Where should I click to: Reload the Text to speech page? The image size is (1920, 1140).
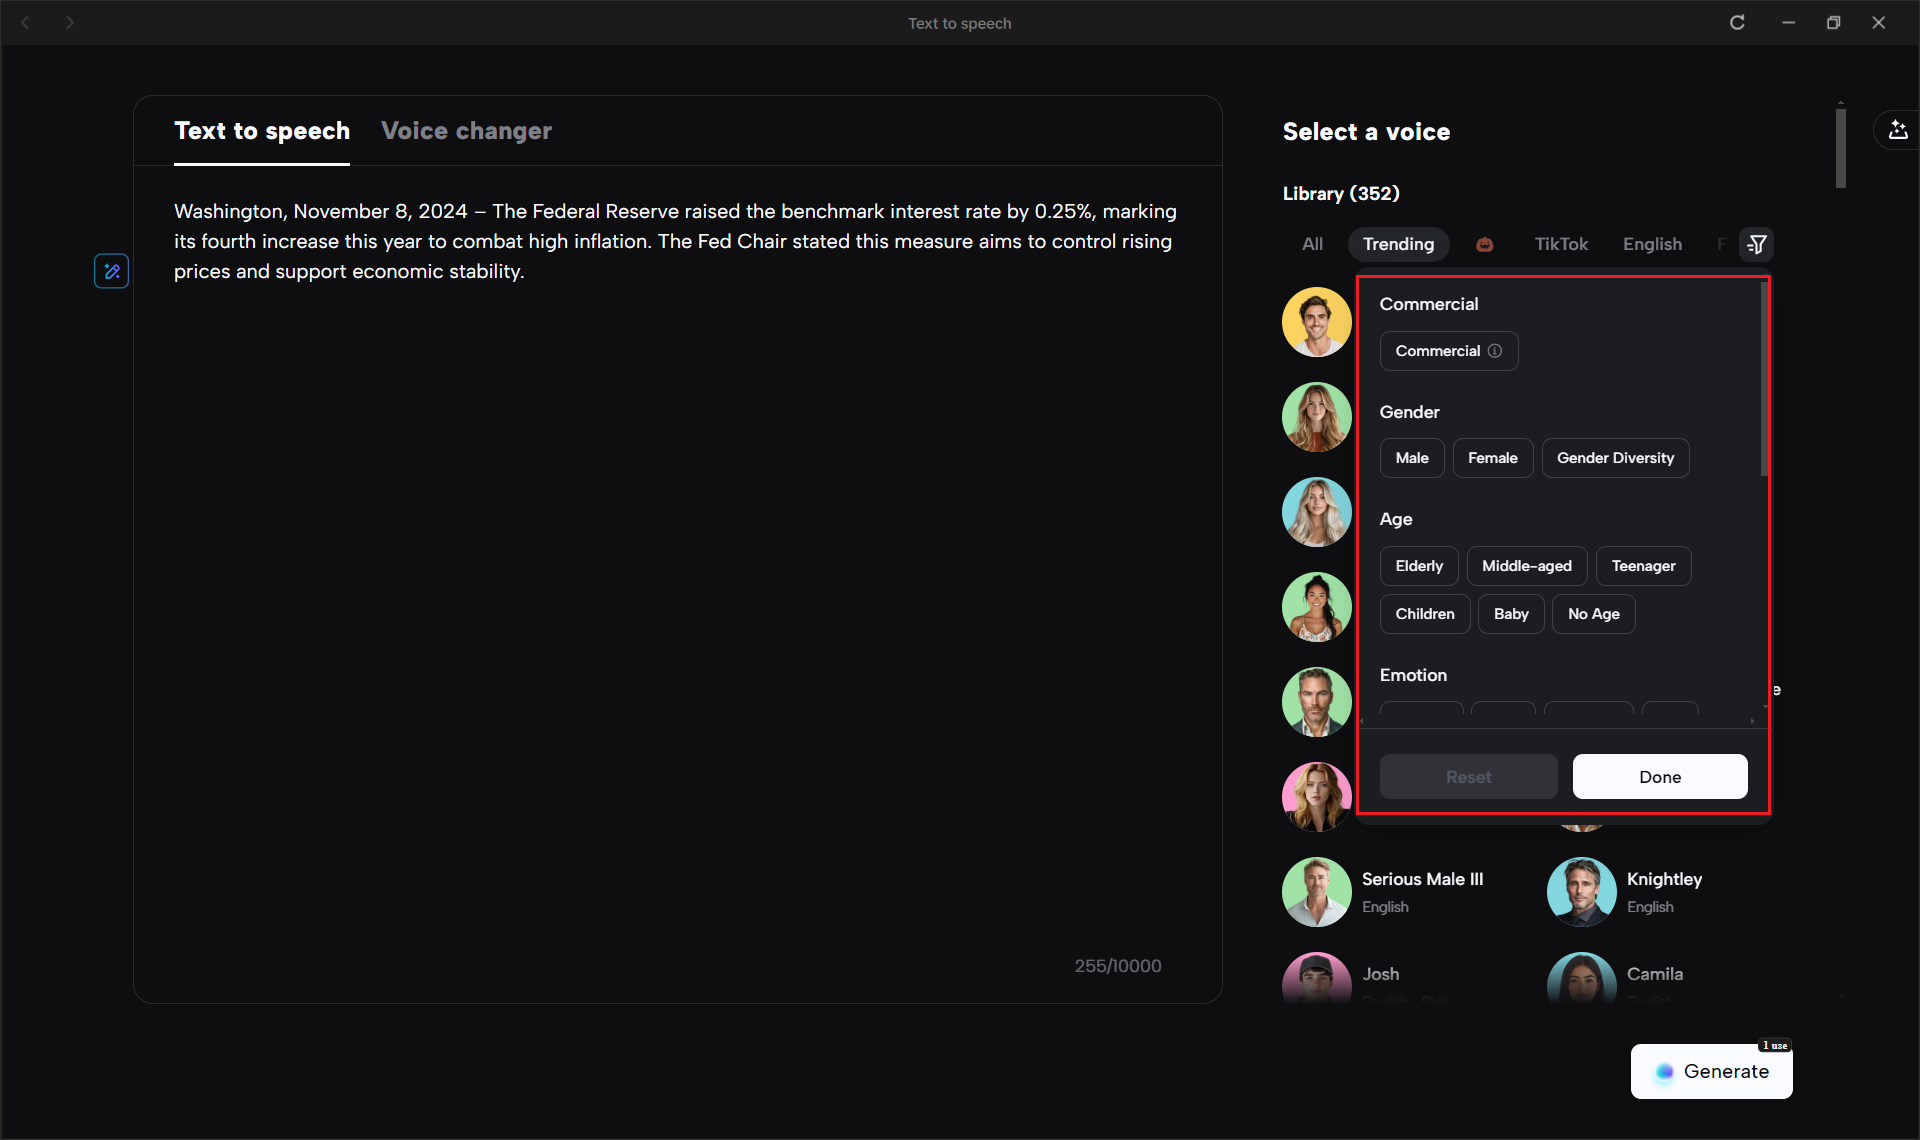[x=1738, y=22]
